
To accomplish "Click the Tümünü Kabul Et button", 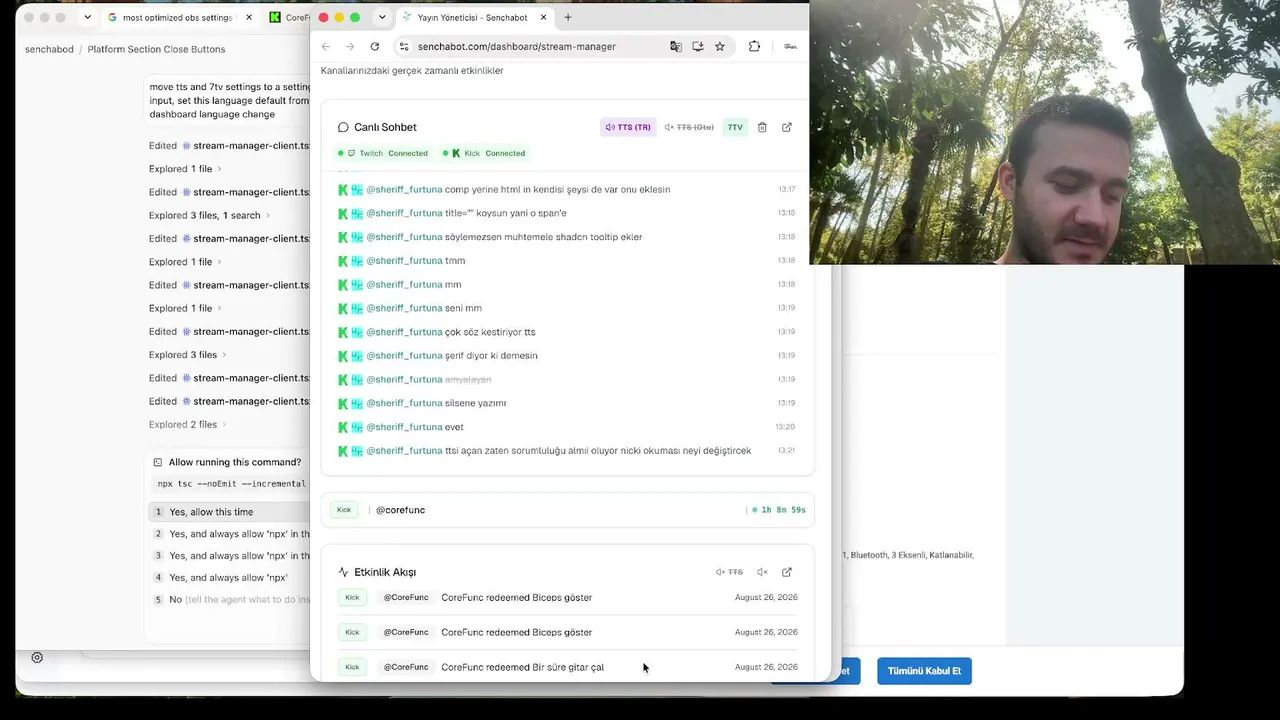I will [x=924, y=671].
